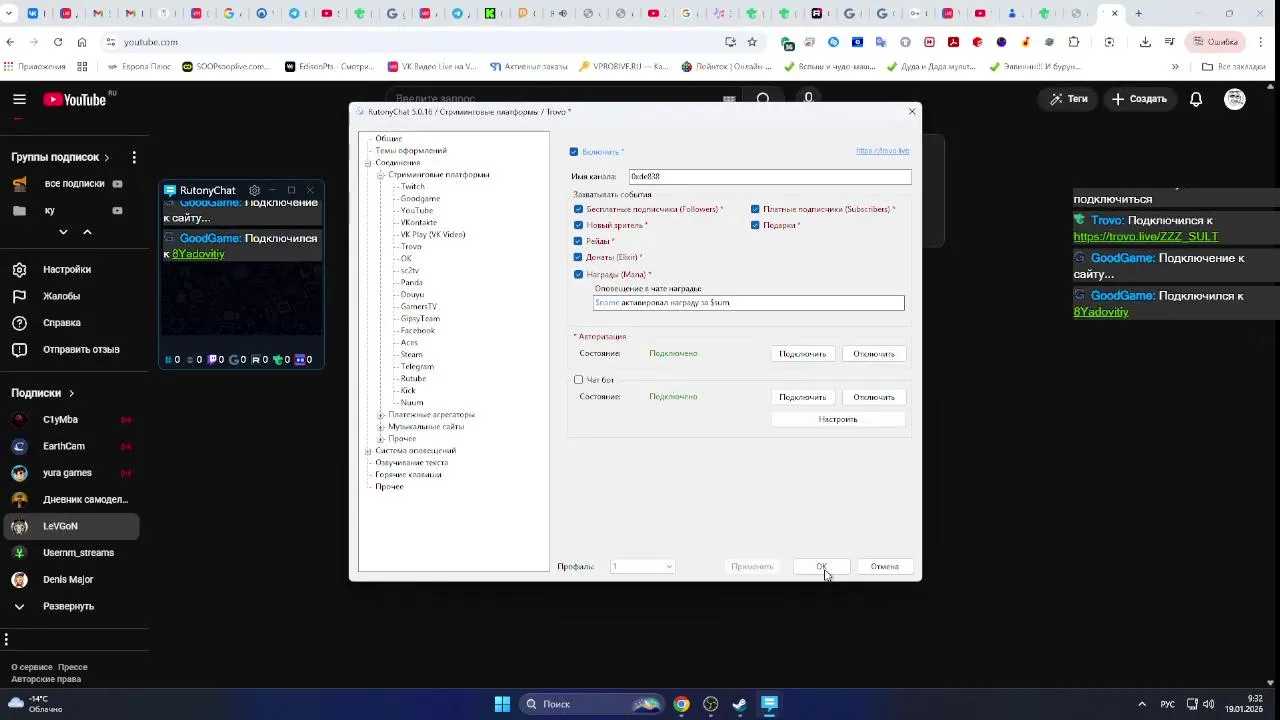Select Telegram in the platforms tree

pos(417,367)
